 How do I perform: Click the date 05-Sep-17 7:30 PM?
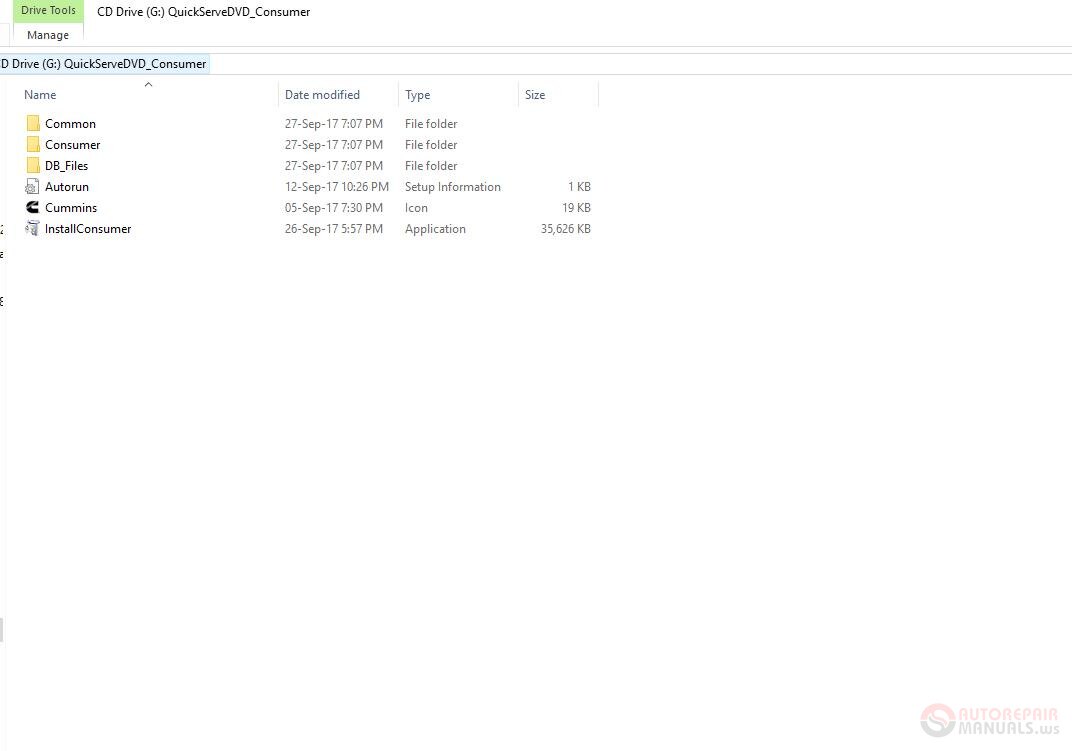(334, 208)
